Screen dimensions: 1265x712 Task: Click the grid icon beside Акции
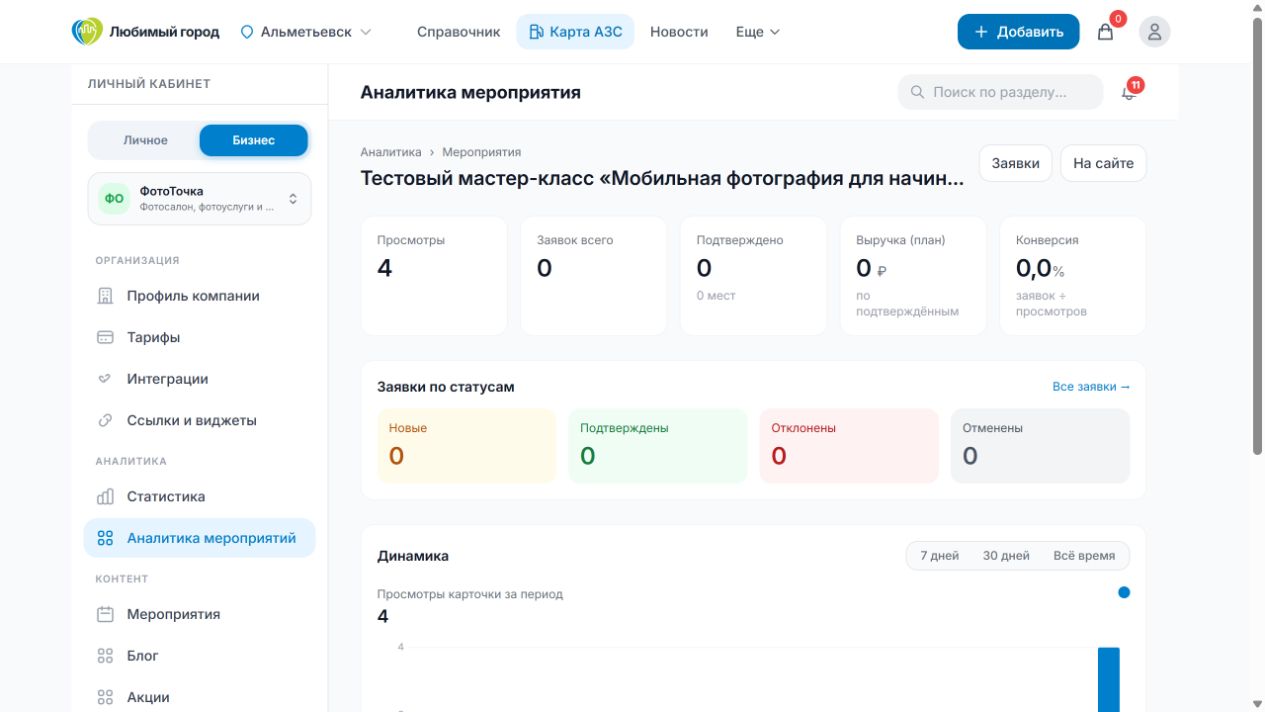click(x=105, y=697)
